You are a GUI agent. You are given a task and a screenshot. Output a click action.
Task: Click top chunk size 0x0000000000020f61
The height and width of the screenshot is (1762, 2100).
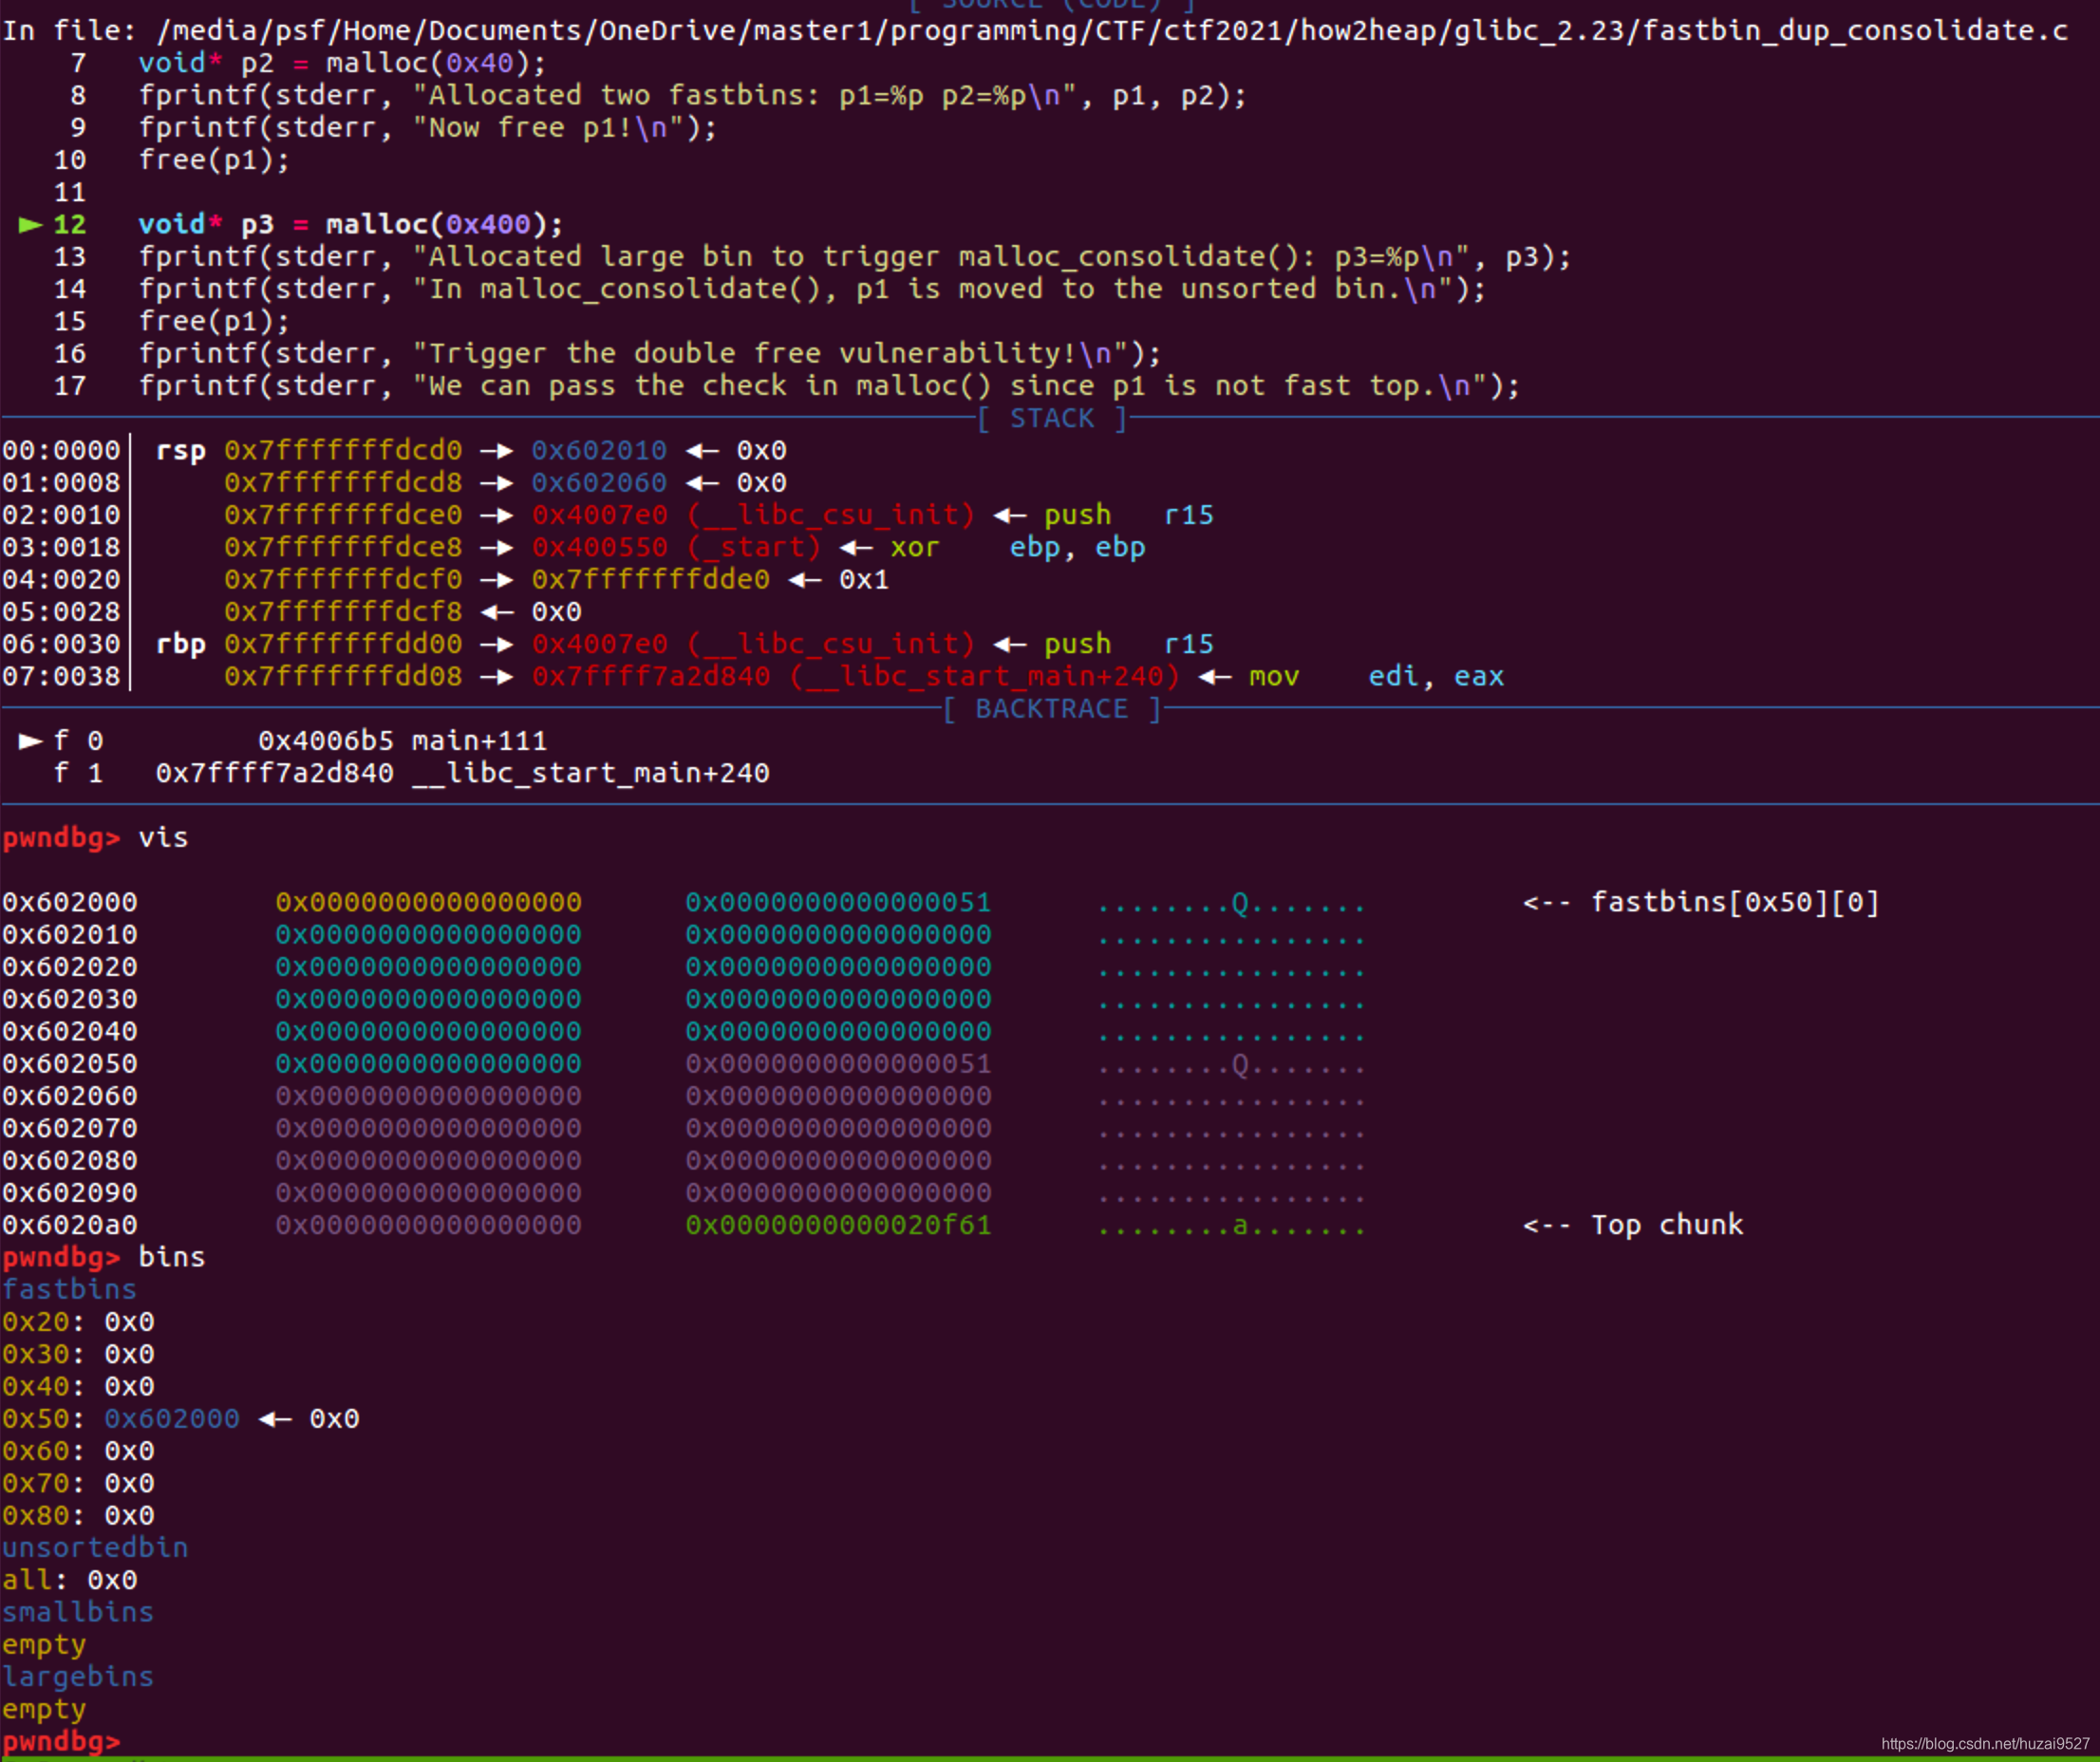(x=838, y=1225)
